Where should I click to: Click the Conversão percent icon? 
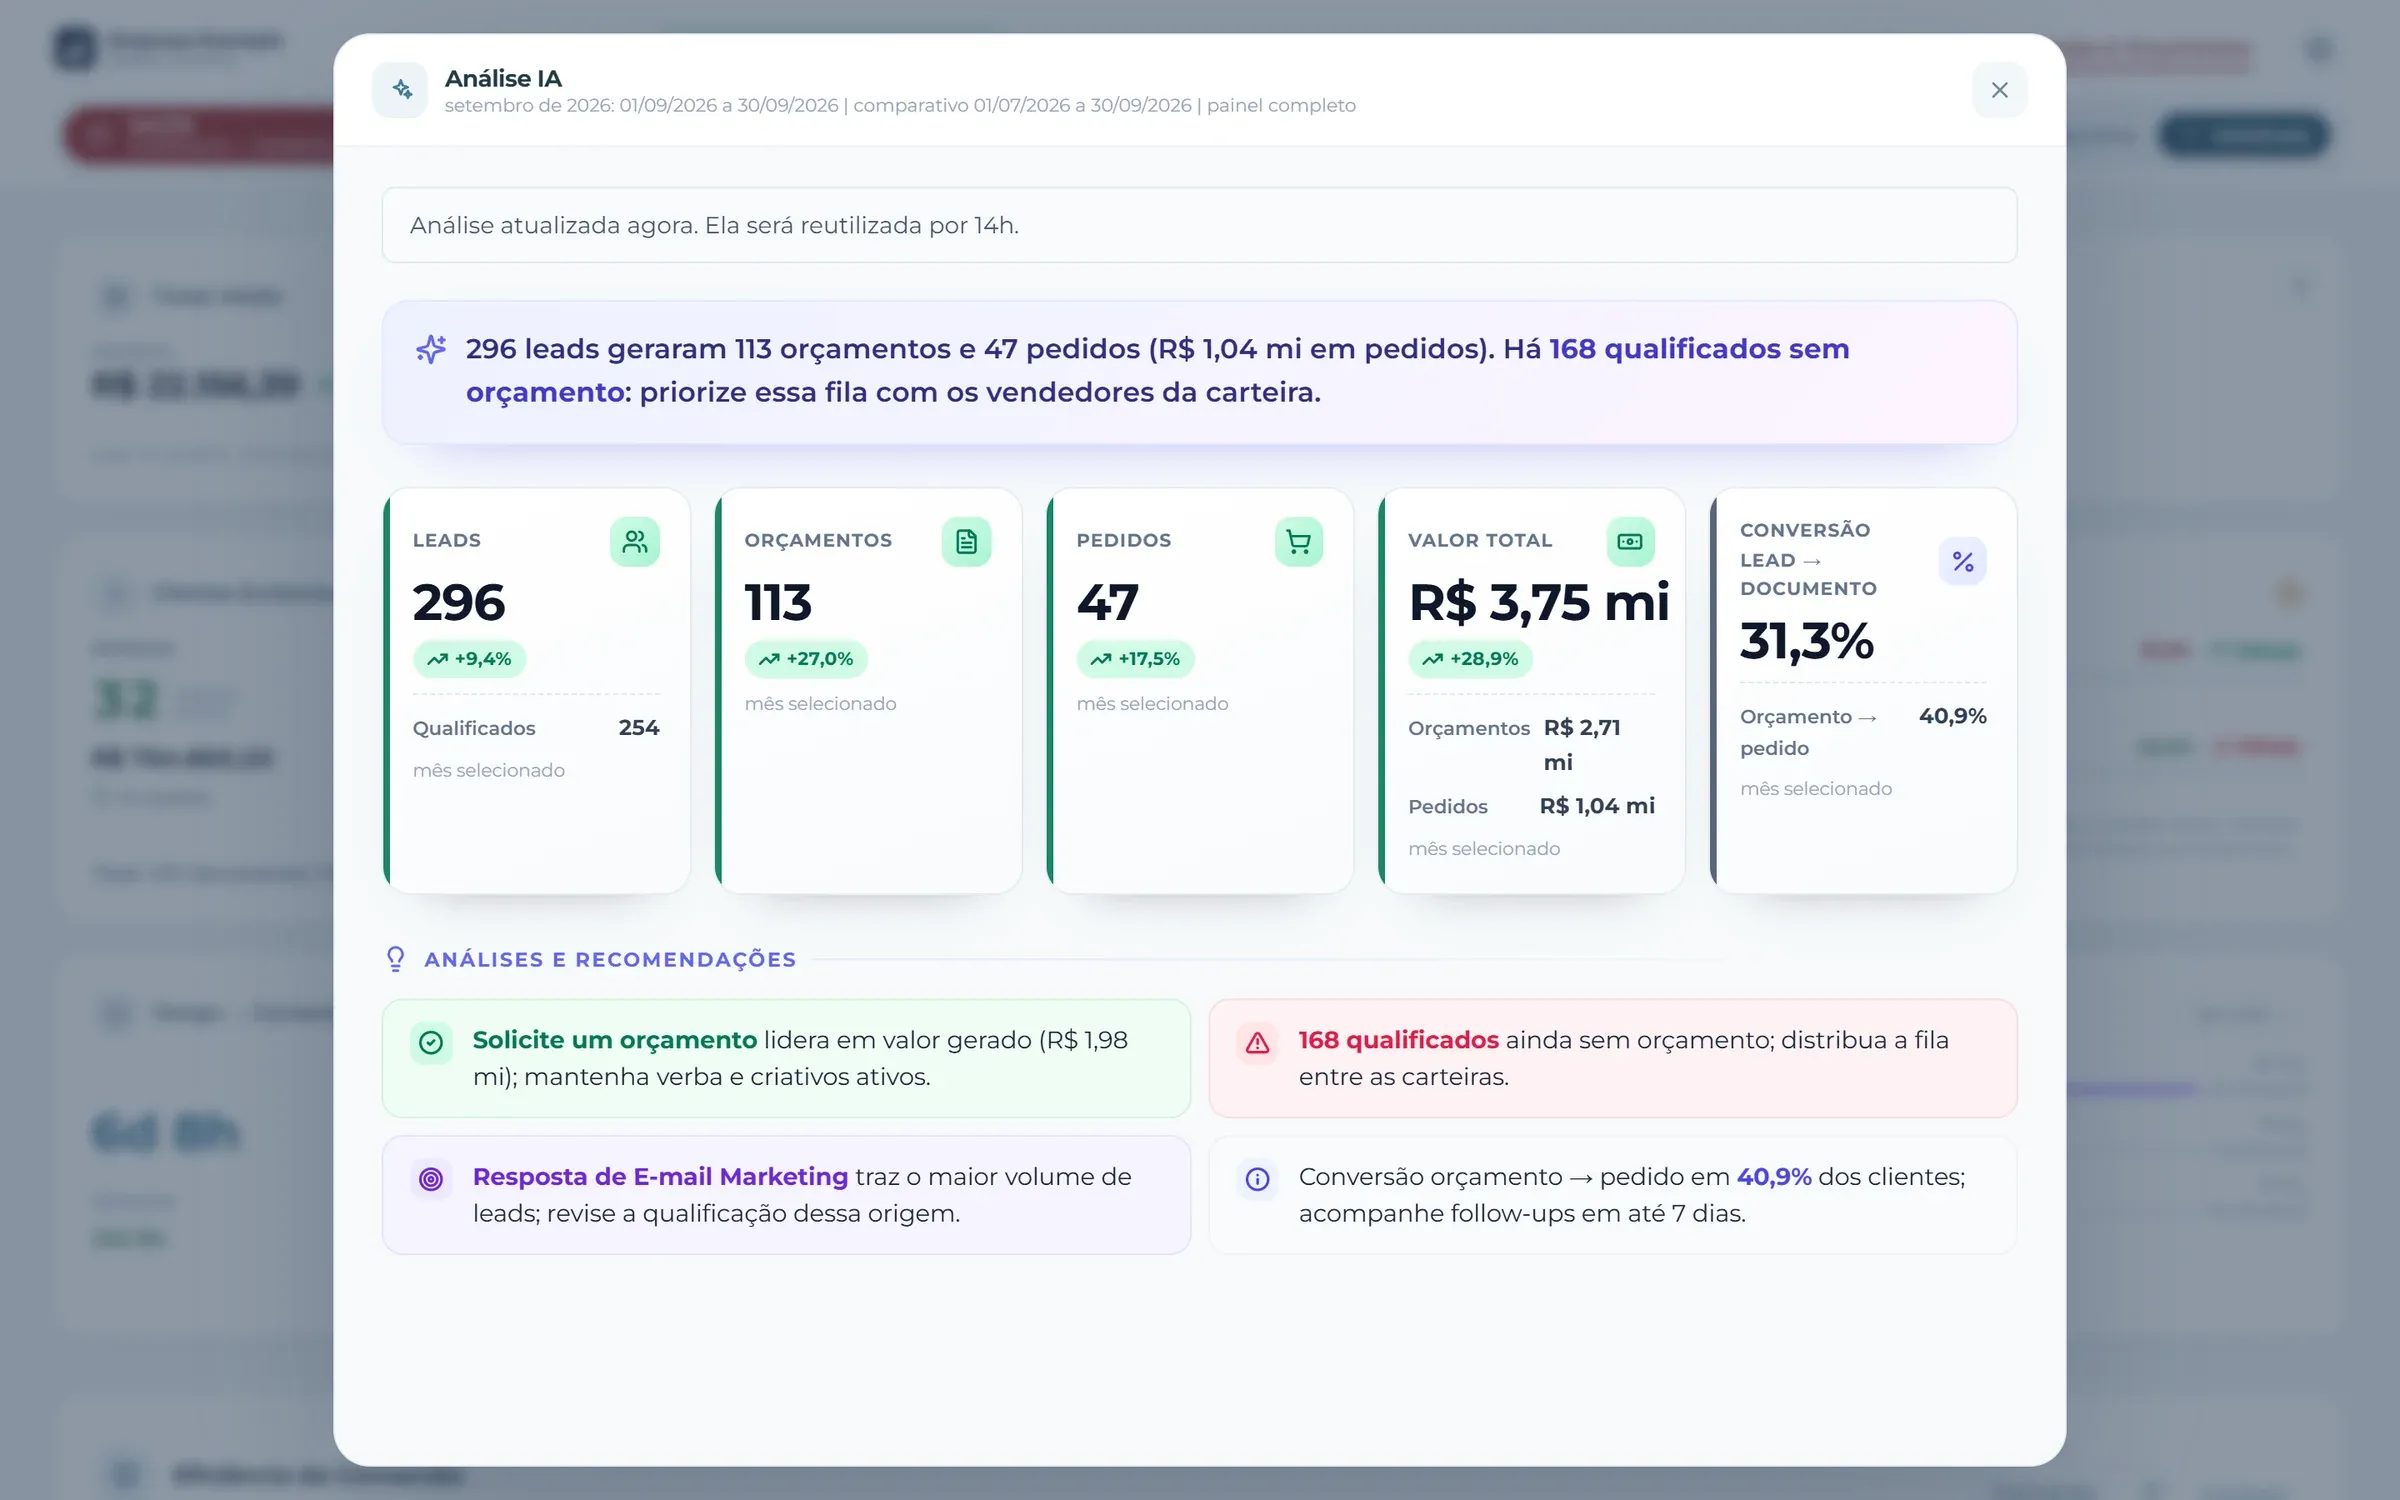tap(1962, 562)
